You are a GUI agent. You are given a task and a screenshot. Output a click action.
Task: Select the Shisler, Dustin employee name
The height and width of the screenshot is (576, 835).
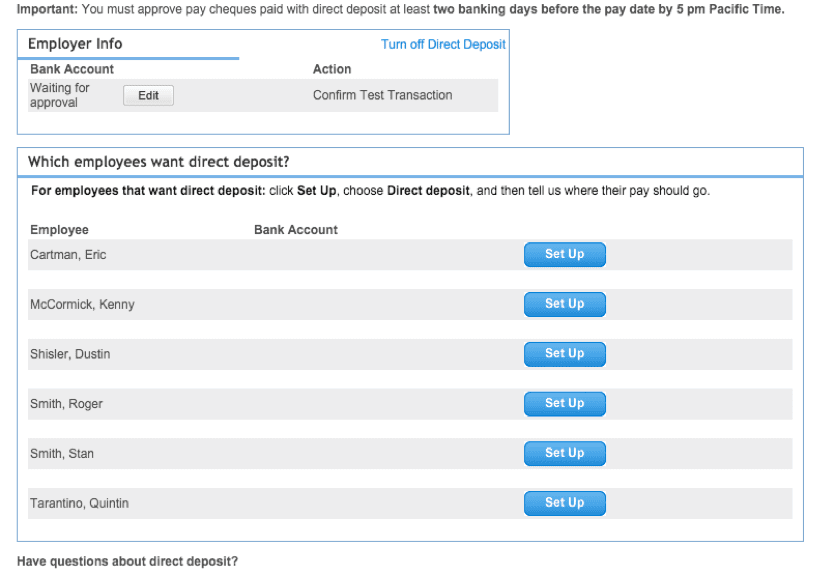pos(70,354)
